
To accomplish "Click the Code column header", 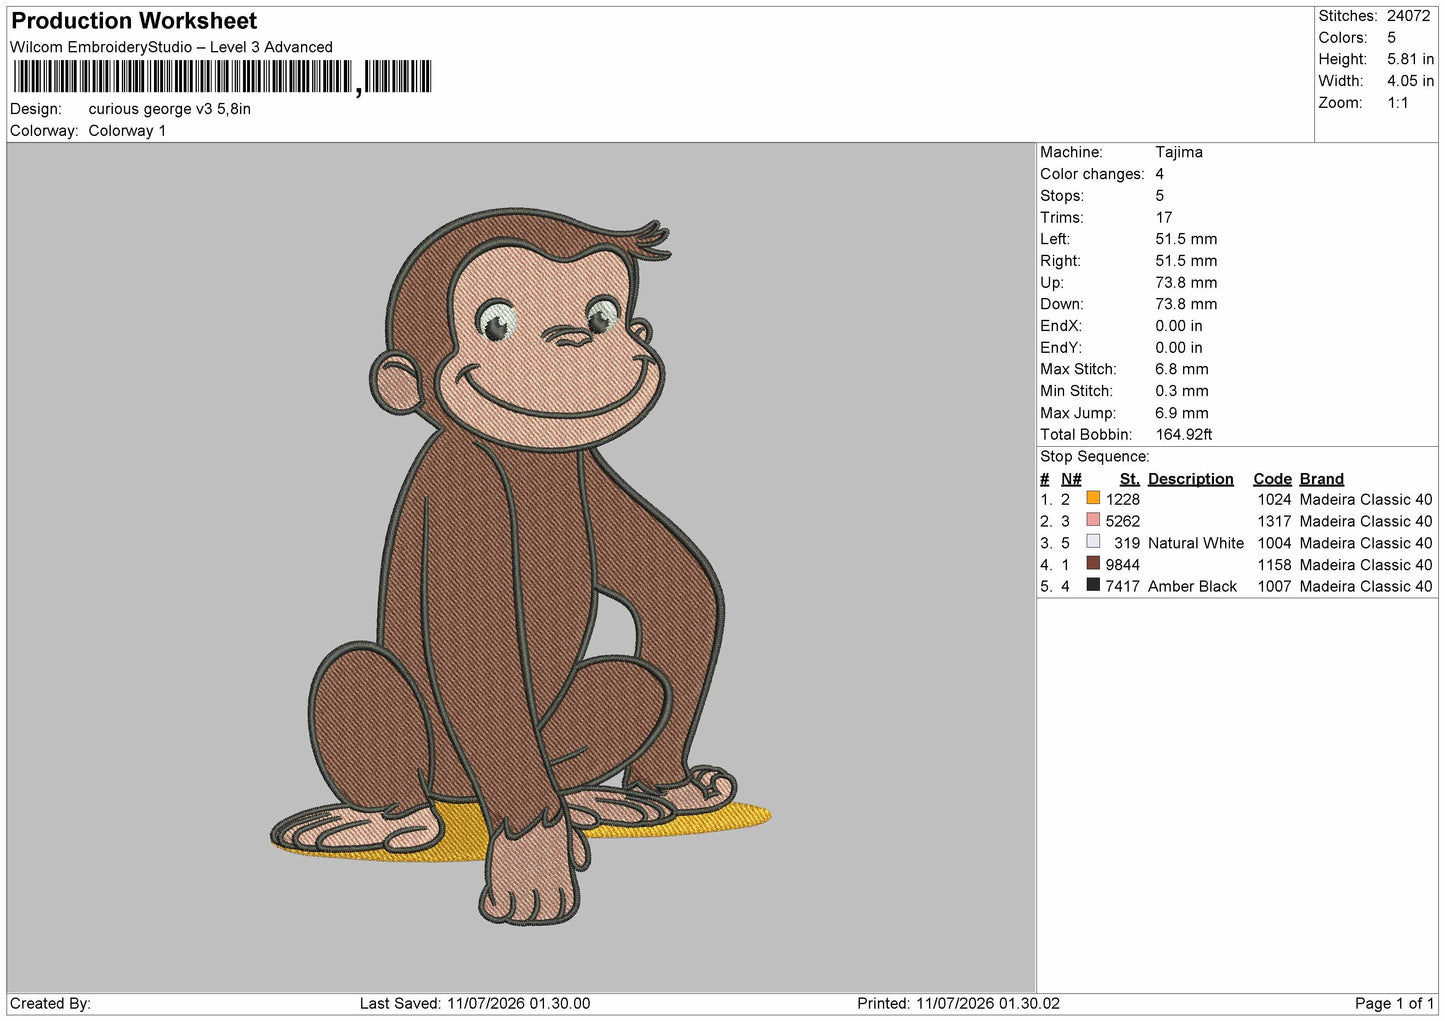I will pyautogui.click(x=1272, y=479).
